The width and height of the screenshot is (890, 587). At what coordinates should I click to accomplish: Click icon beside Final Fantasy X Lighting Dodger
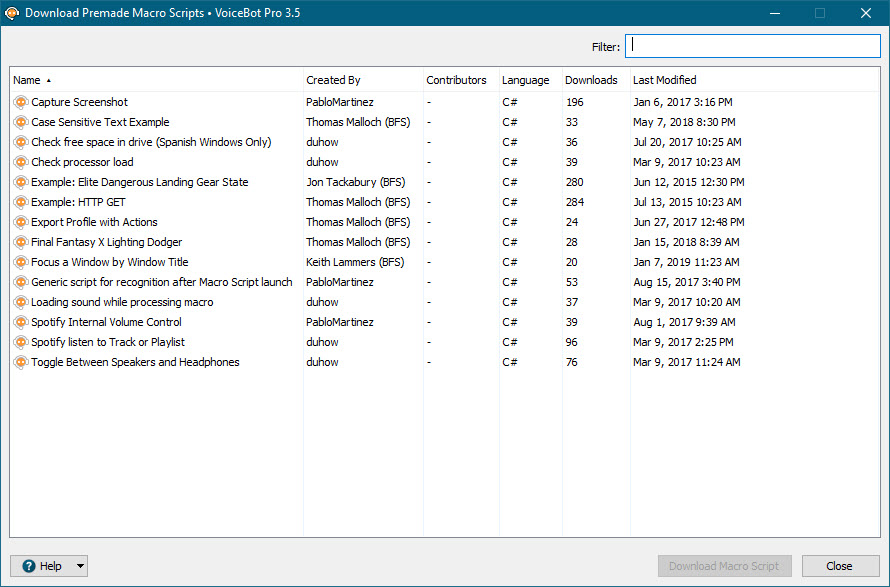20,242
